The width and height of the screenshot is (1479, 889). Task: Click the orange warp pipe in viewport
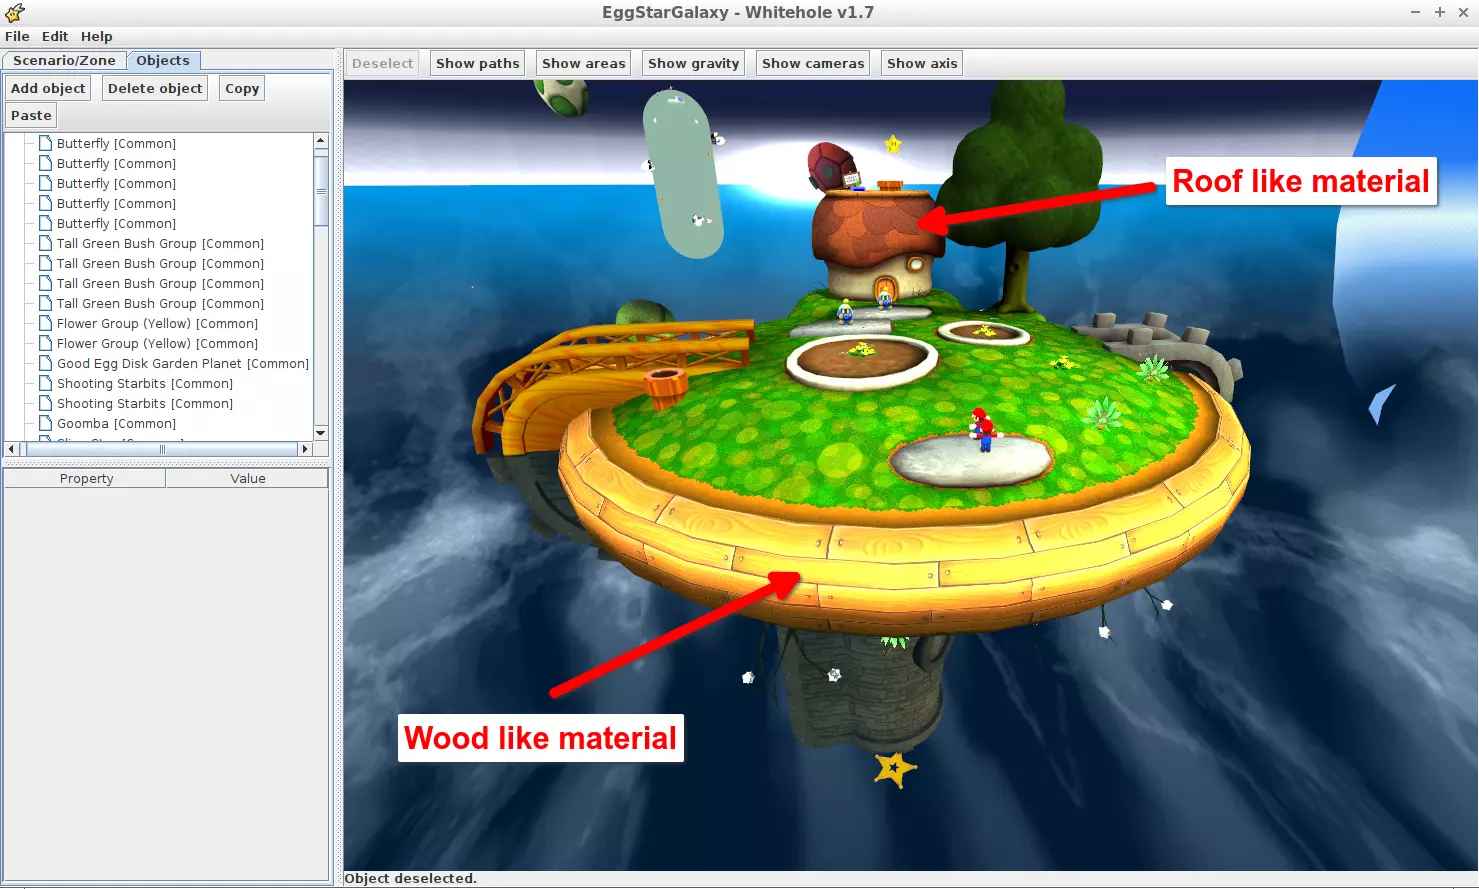[x=665, y=386]
